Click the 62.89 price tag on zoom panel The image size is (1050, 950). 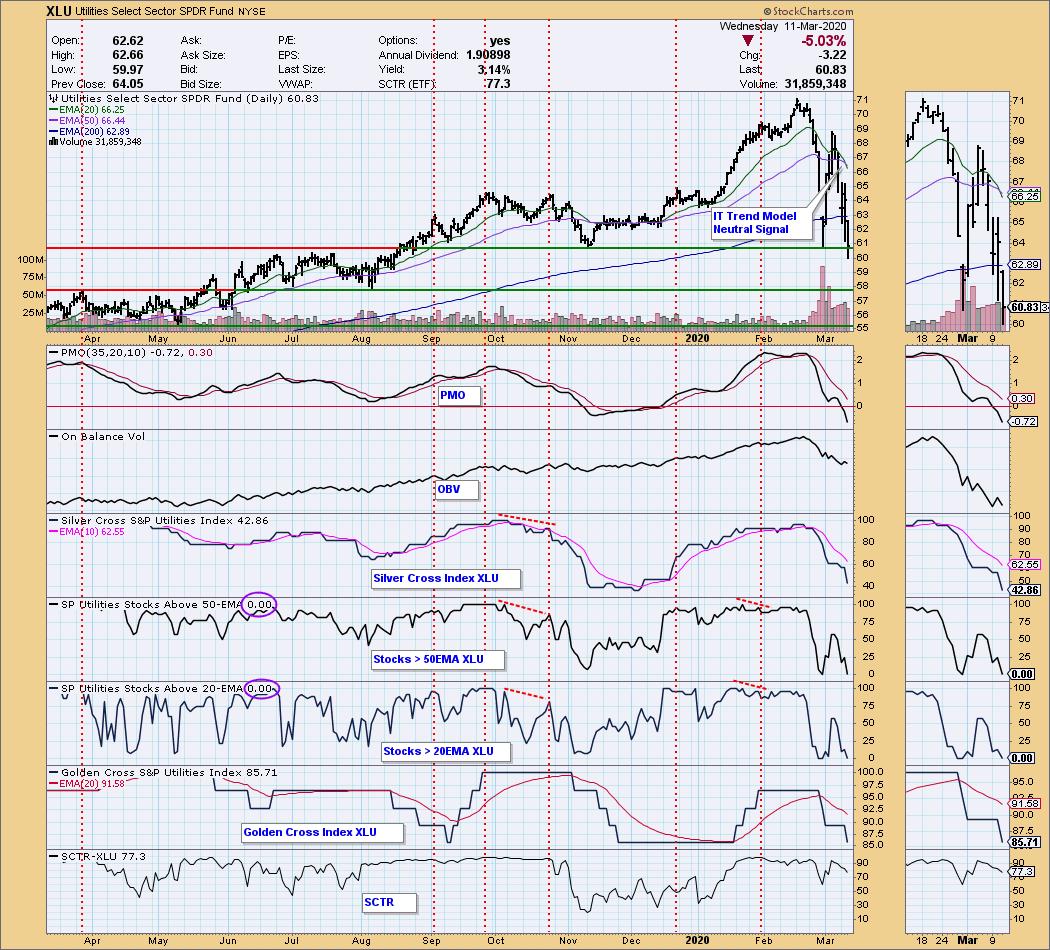click(1025, 264)
